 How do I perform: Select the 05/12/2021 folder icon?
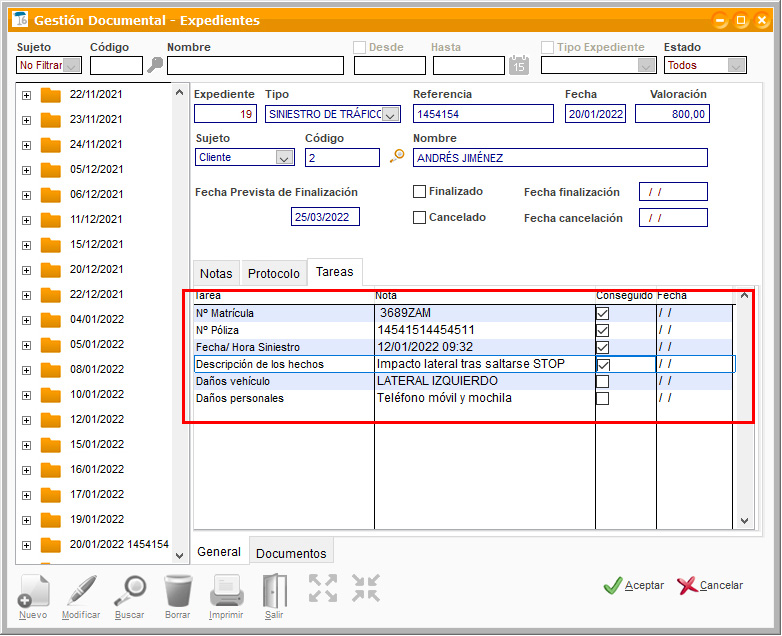point(50,170)
